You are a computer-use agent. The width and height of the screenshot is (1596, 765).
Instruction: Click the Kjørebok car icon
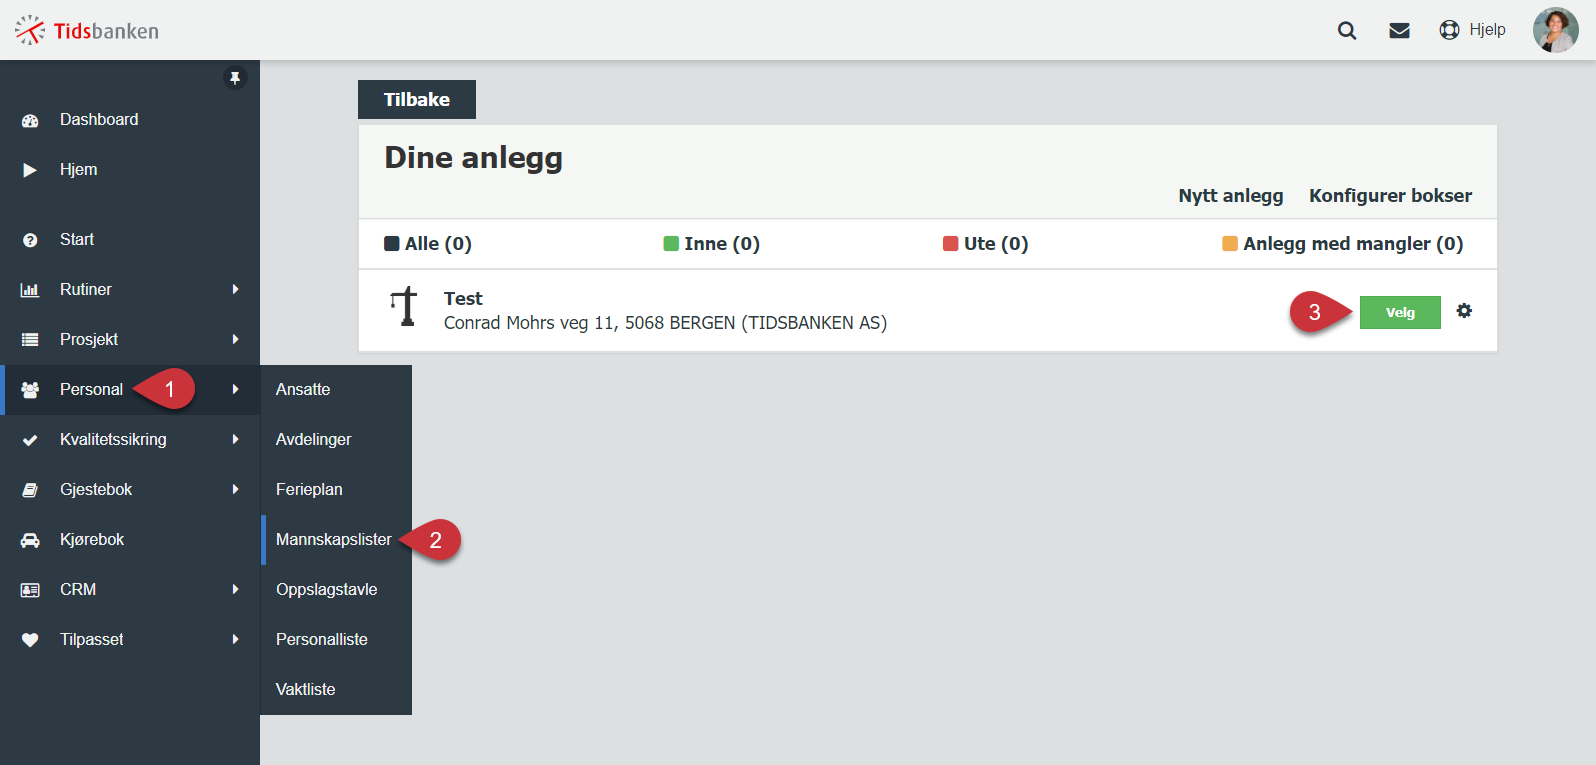click(x=30, y=540)
